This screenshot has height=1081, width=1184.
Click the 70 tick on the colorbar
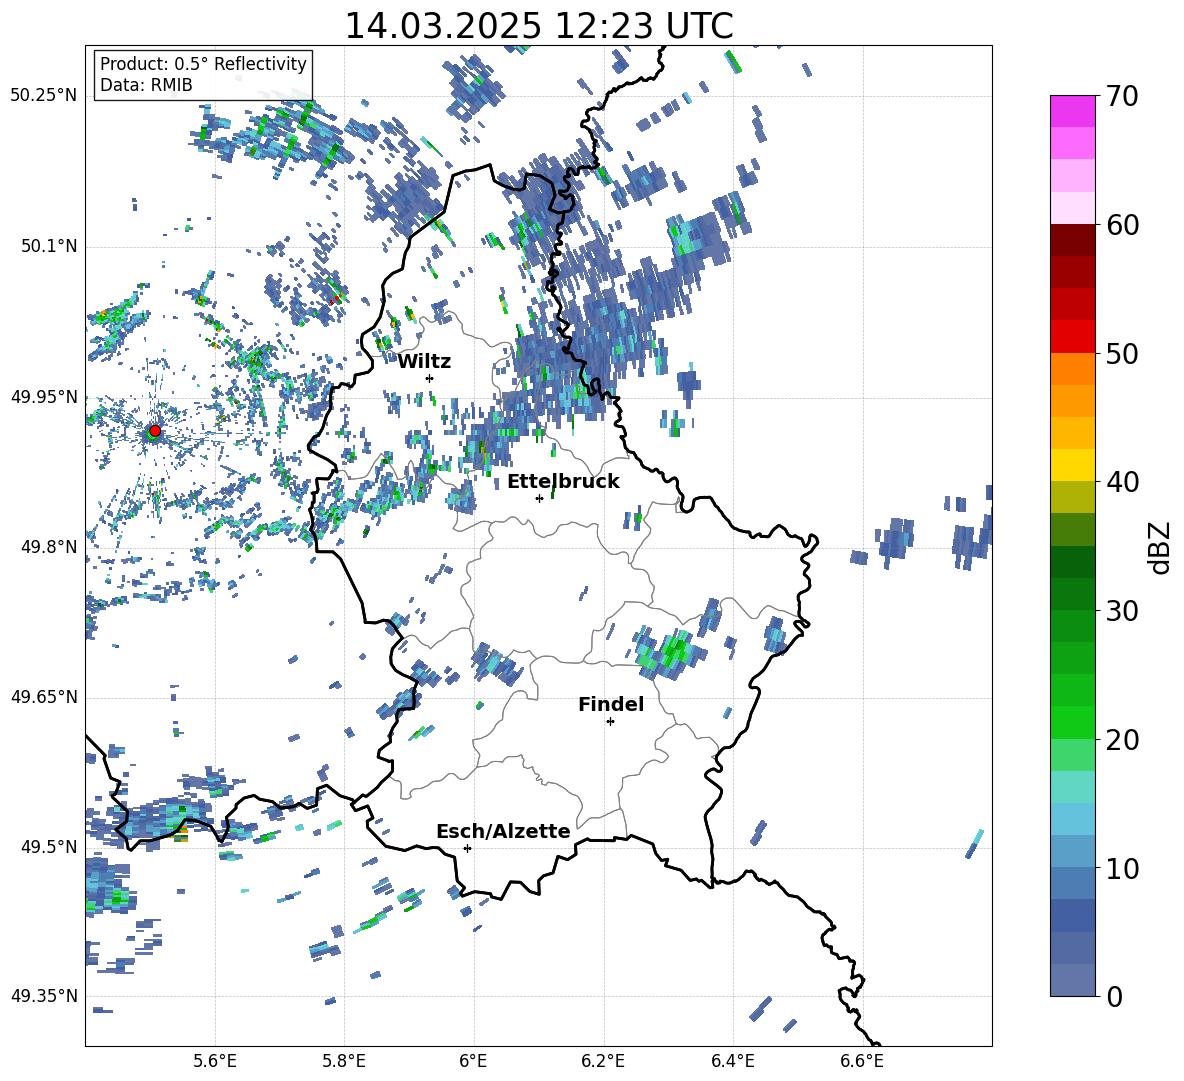point(1121,97)
